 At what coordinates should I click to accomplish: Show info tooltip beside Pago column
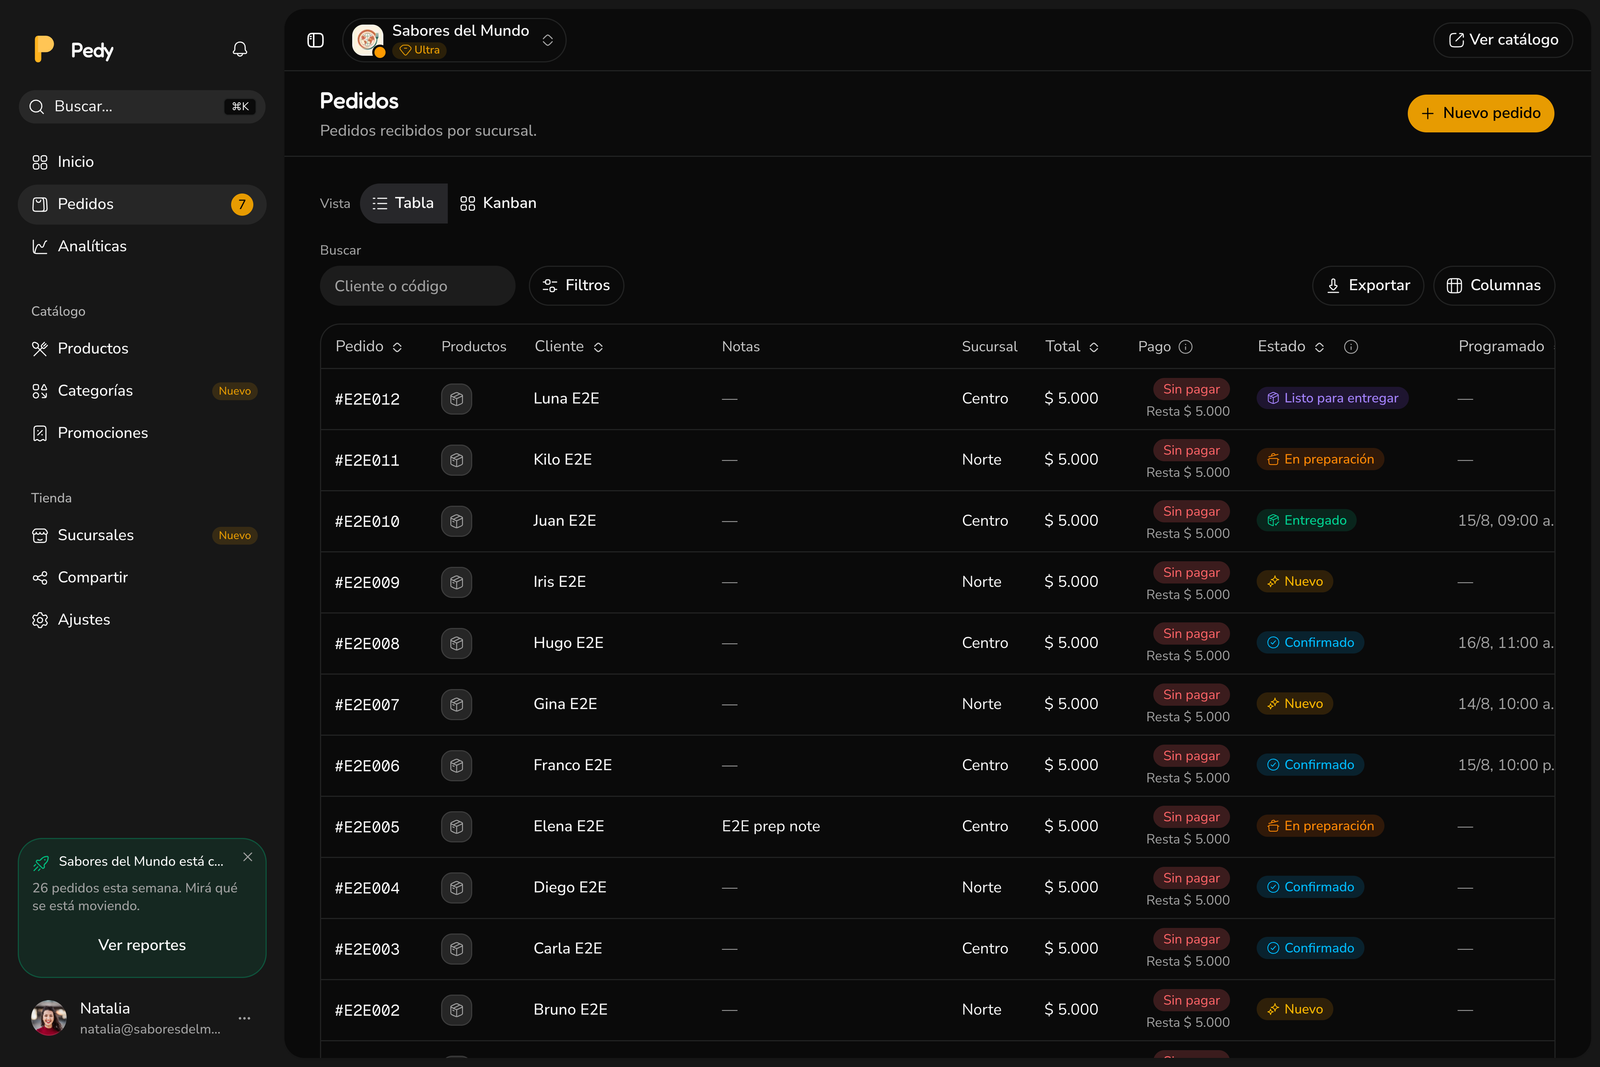click(x=1186, y=347)
